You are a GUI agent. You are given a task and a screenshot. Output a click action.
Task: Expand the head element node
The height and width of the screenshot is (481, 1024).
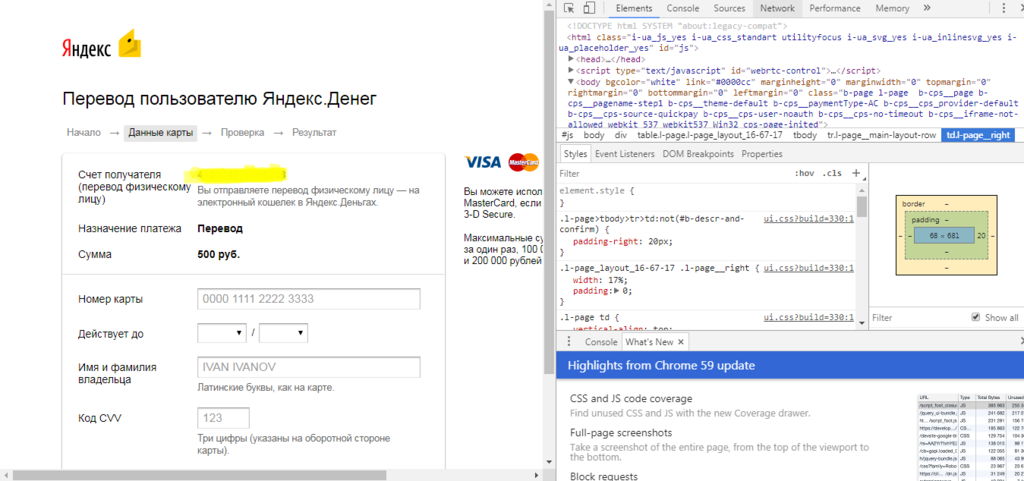pos(570,59)
